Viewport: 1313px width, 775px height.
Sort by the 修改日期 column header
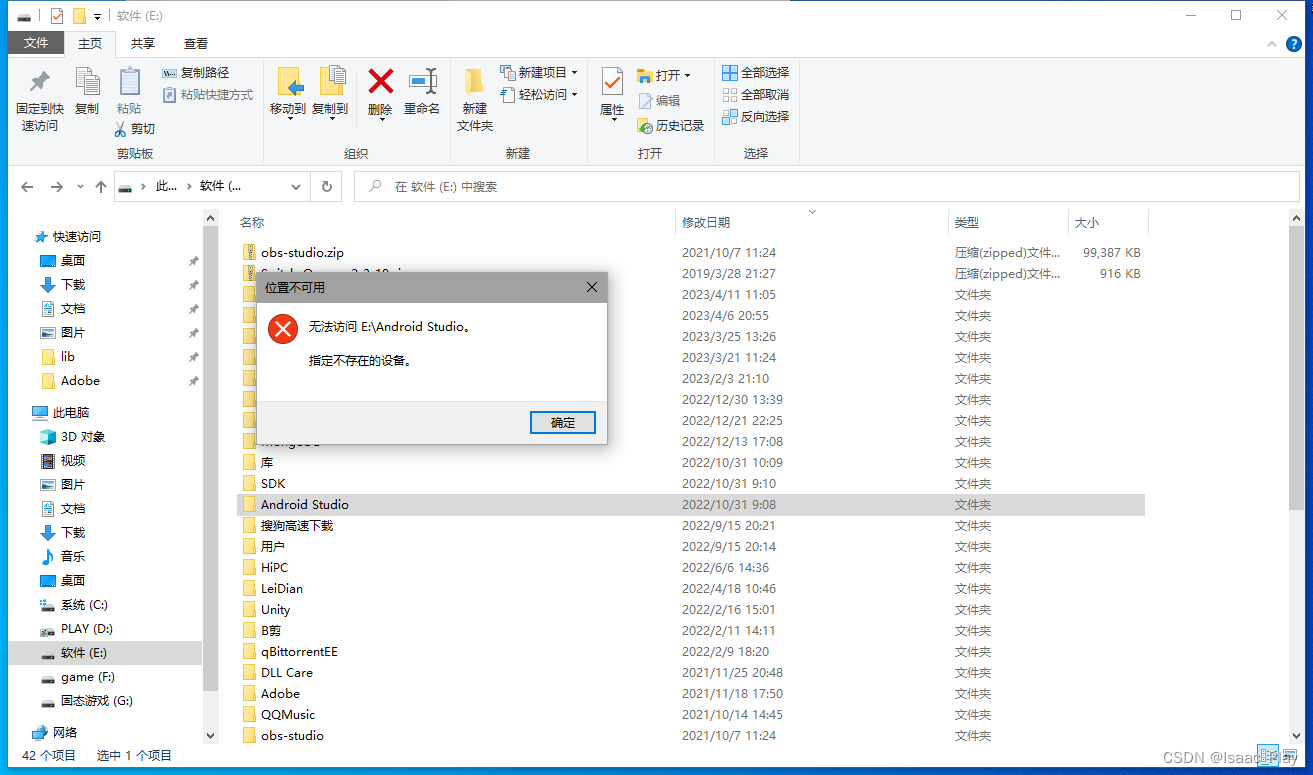pyautogui.click(x=706, y=223)
